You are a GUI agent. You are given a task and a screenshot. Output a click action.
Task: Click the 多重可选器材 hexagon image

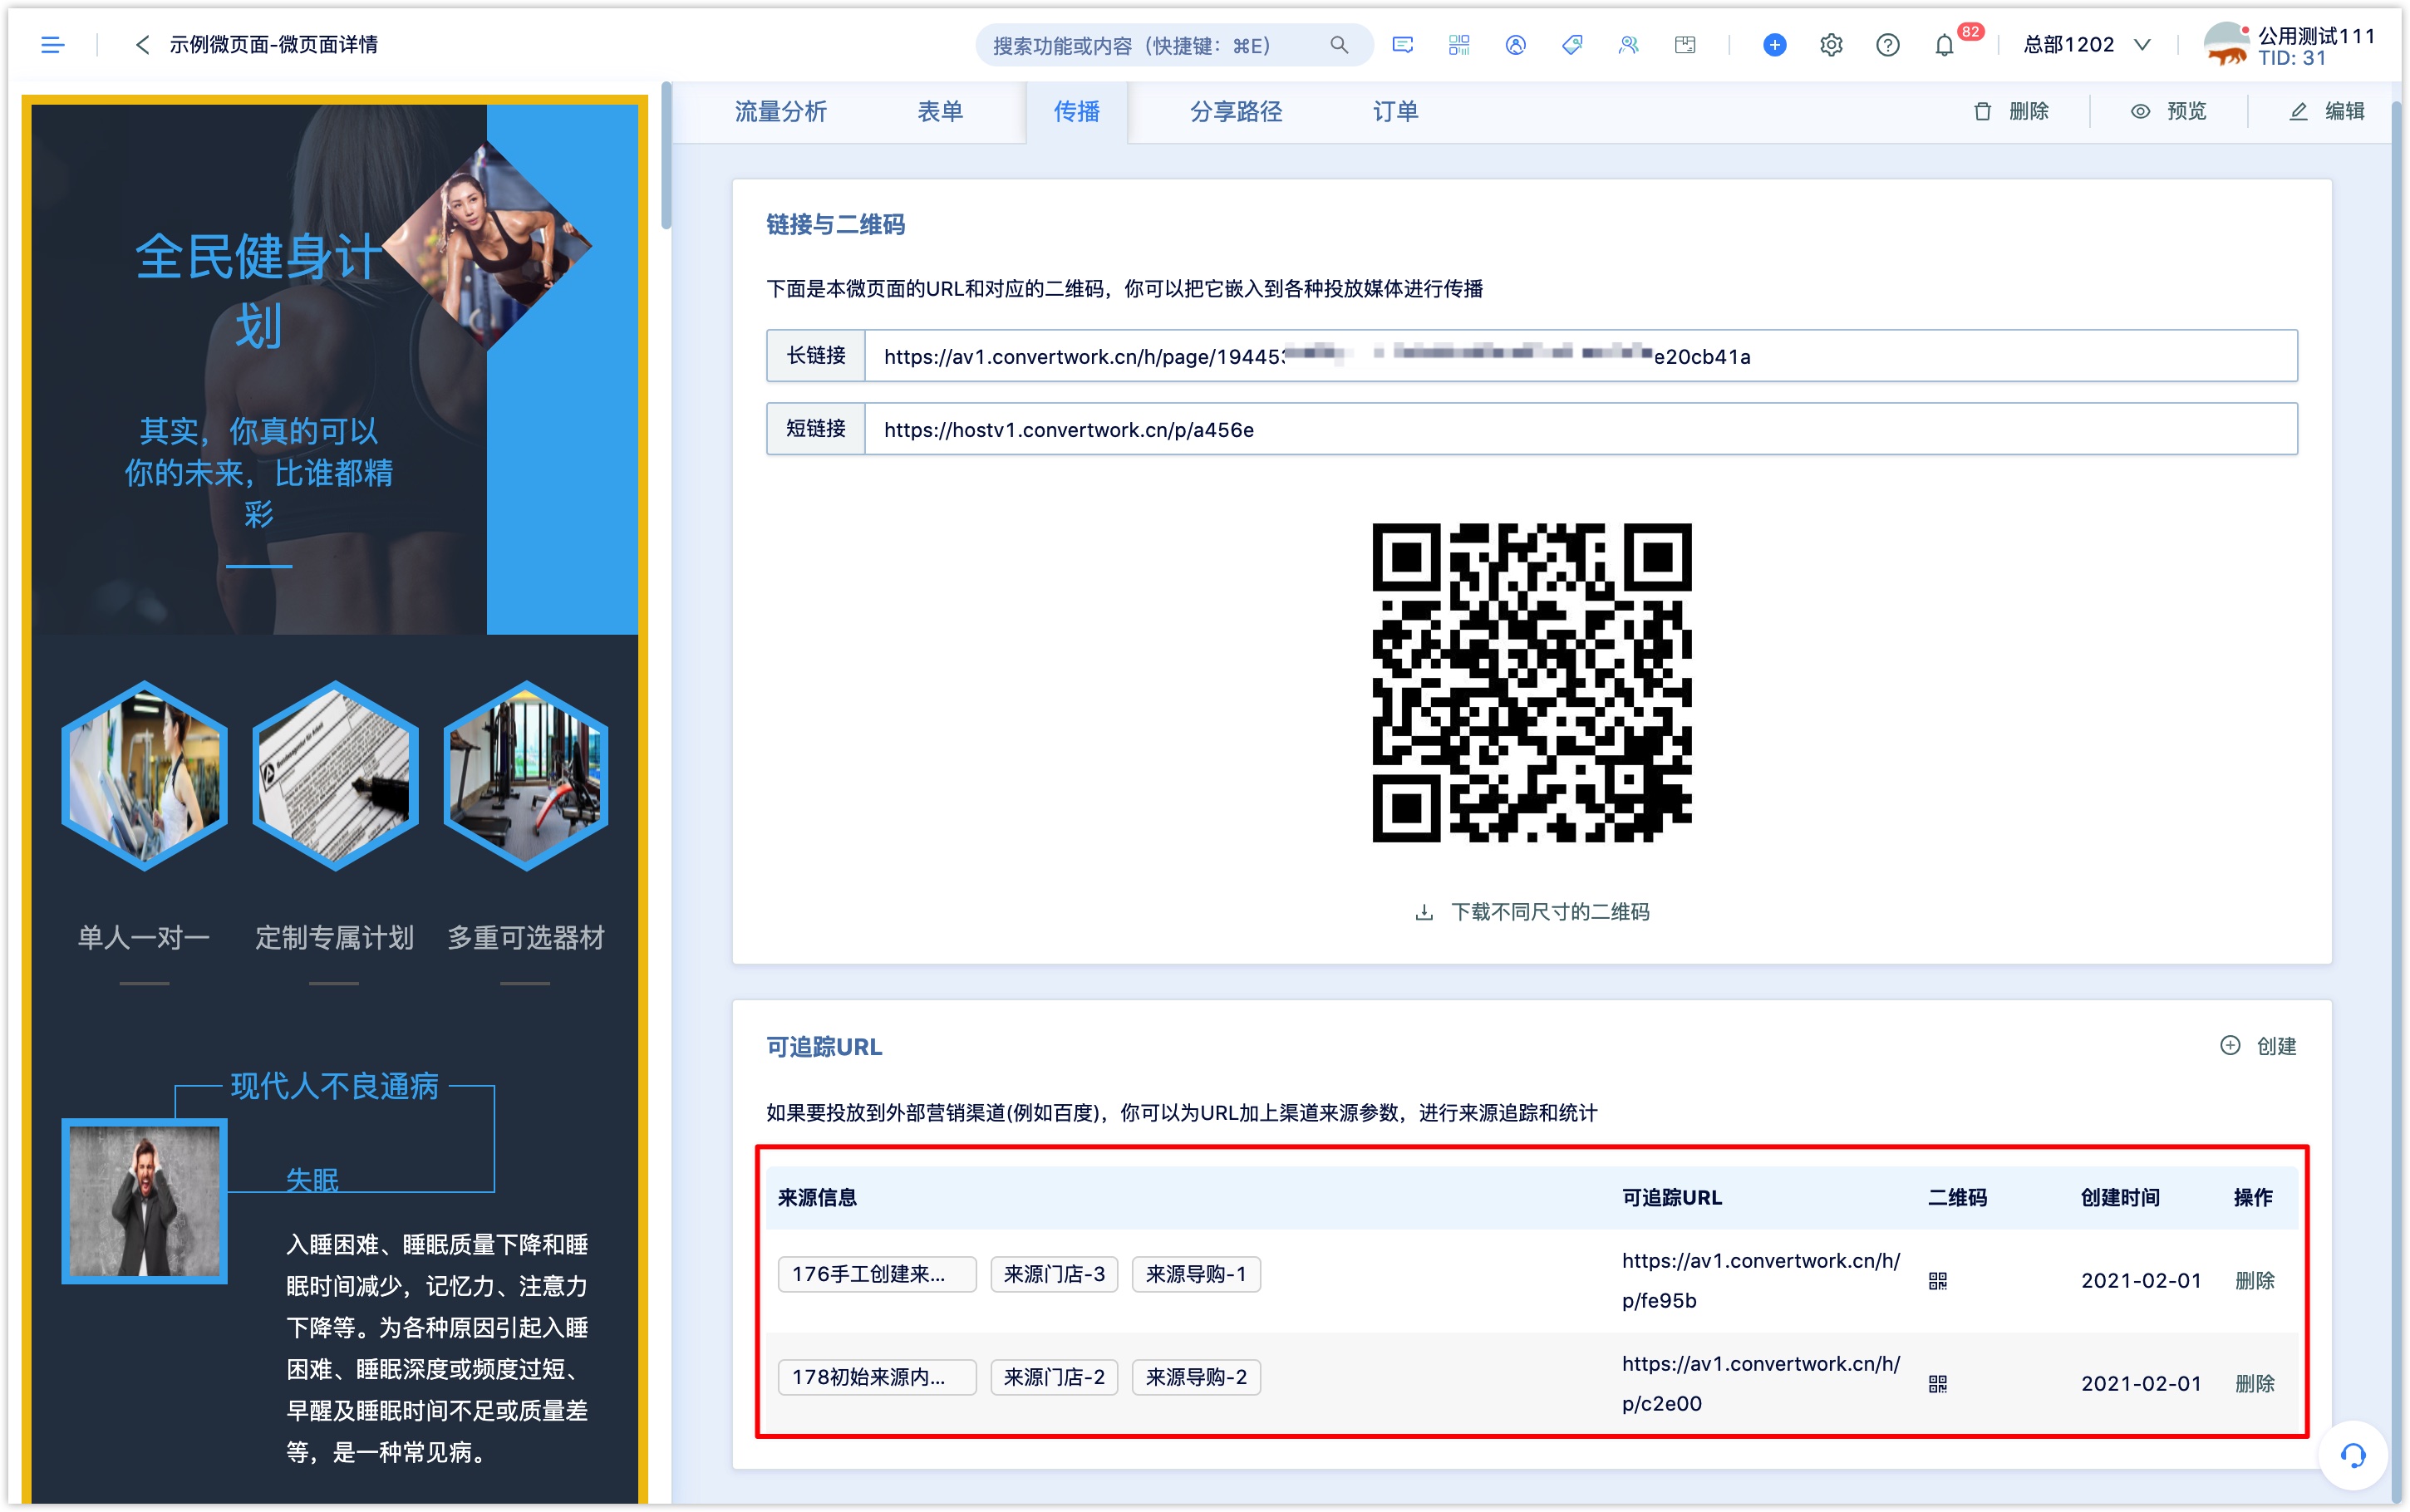coord(525,776)
